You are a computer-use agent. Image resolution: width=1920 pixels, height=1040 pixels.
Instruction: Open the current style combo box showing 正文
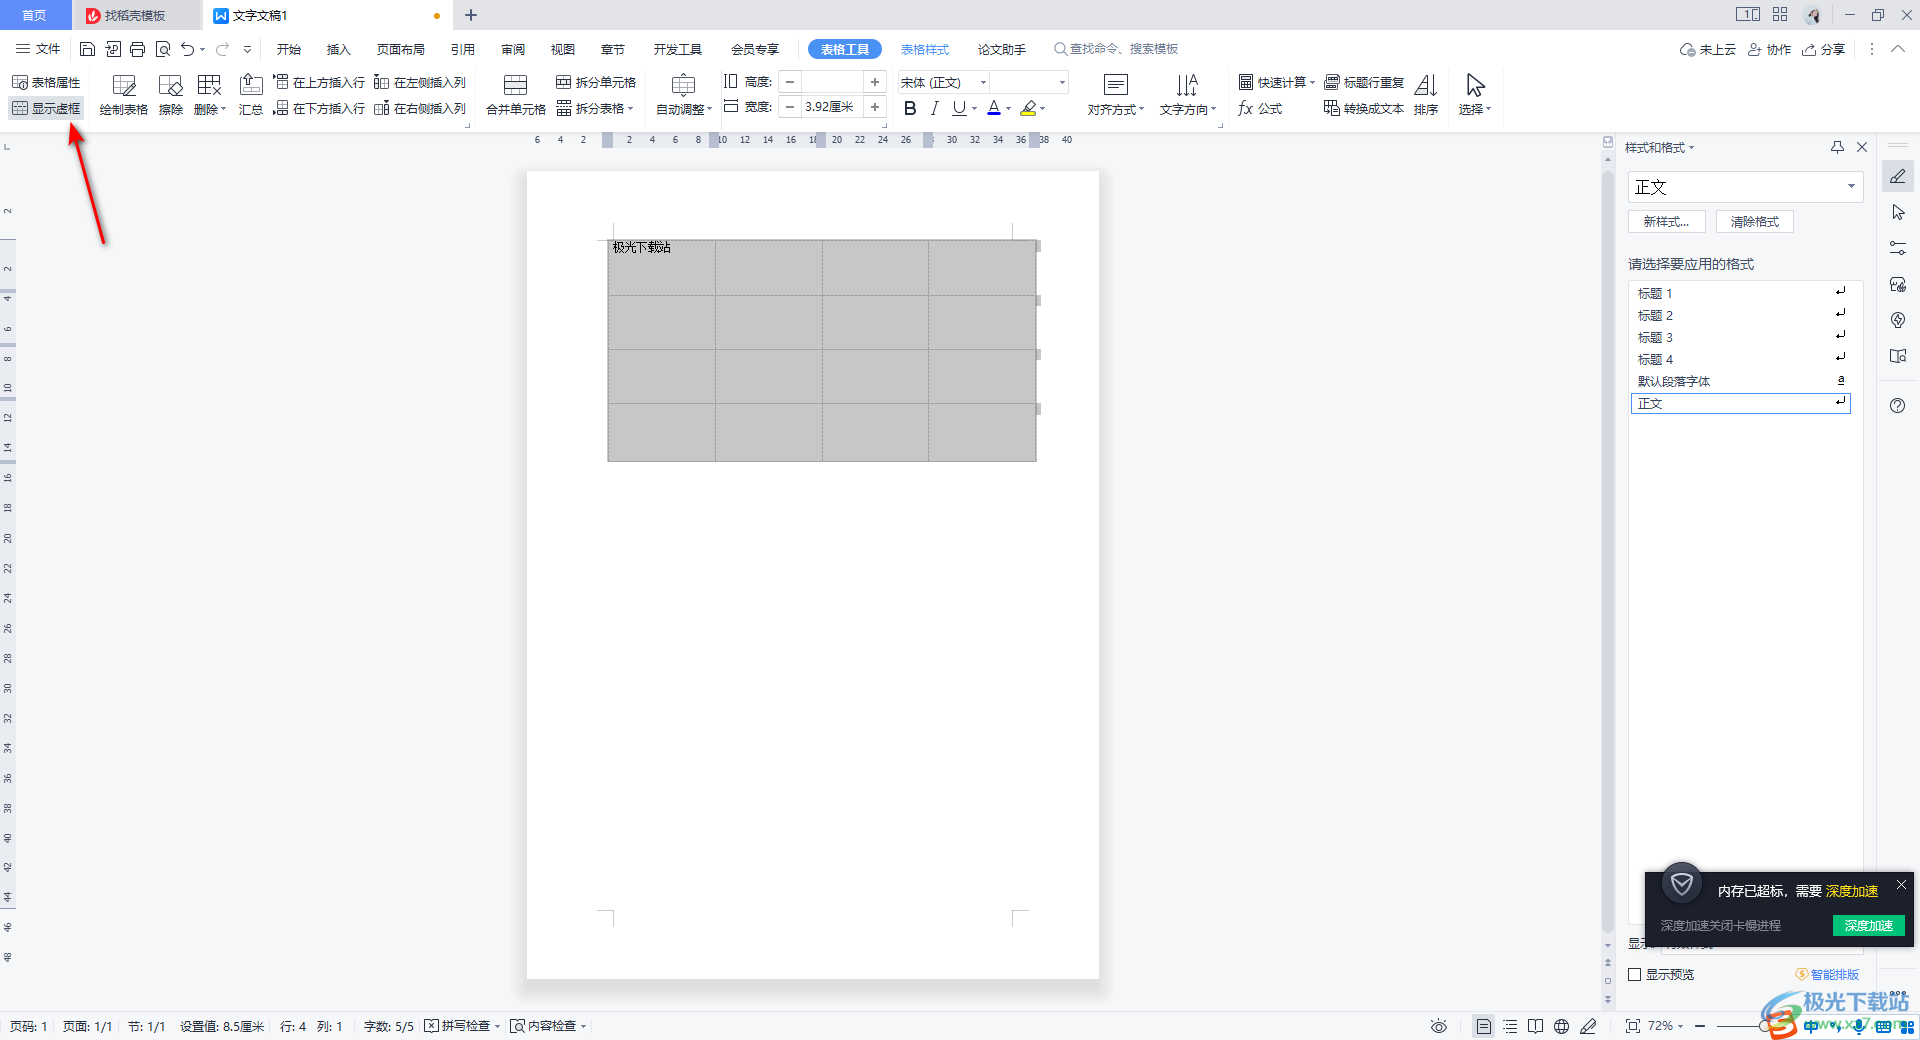pyautogui.click(x=1745, y=187)
